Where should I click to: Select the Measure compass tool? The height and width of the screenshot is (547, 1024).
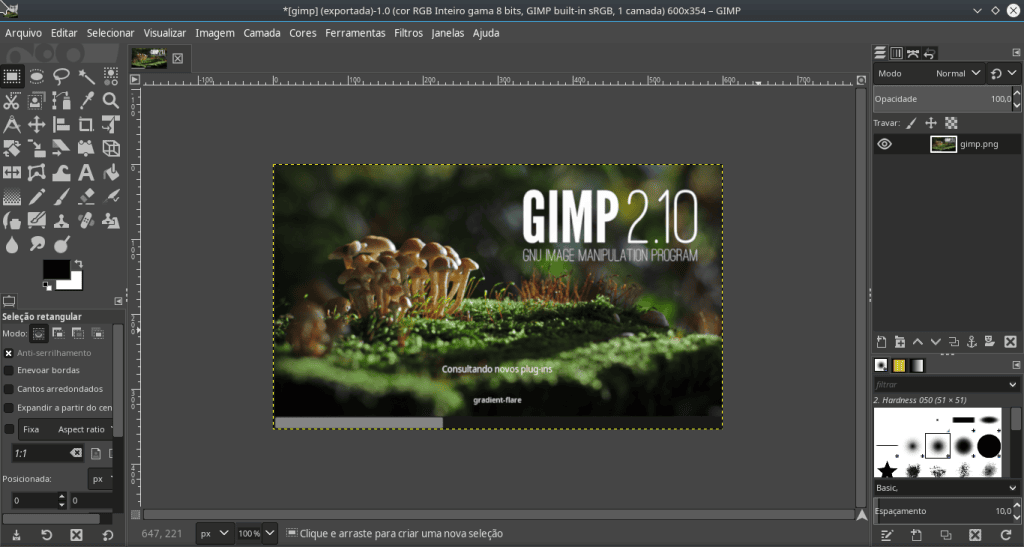[12, 125]
